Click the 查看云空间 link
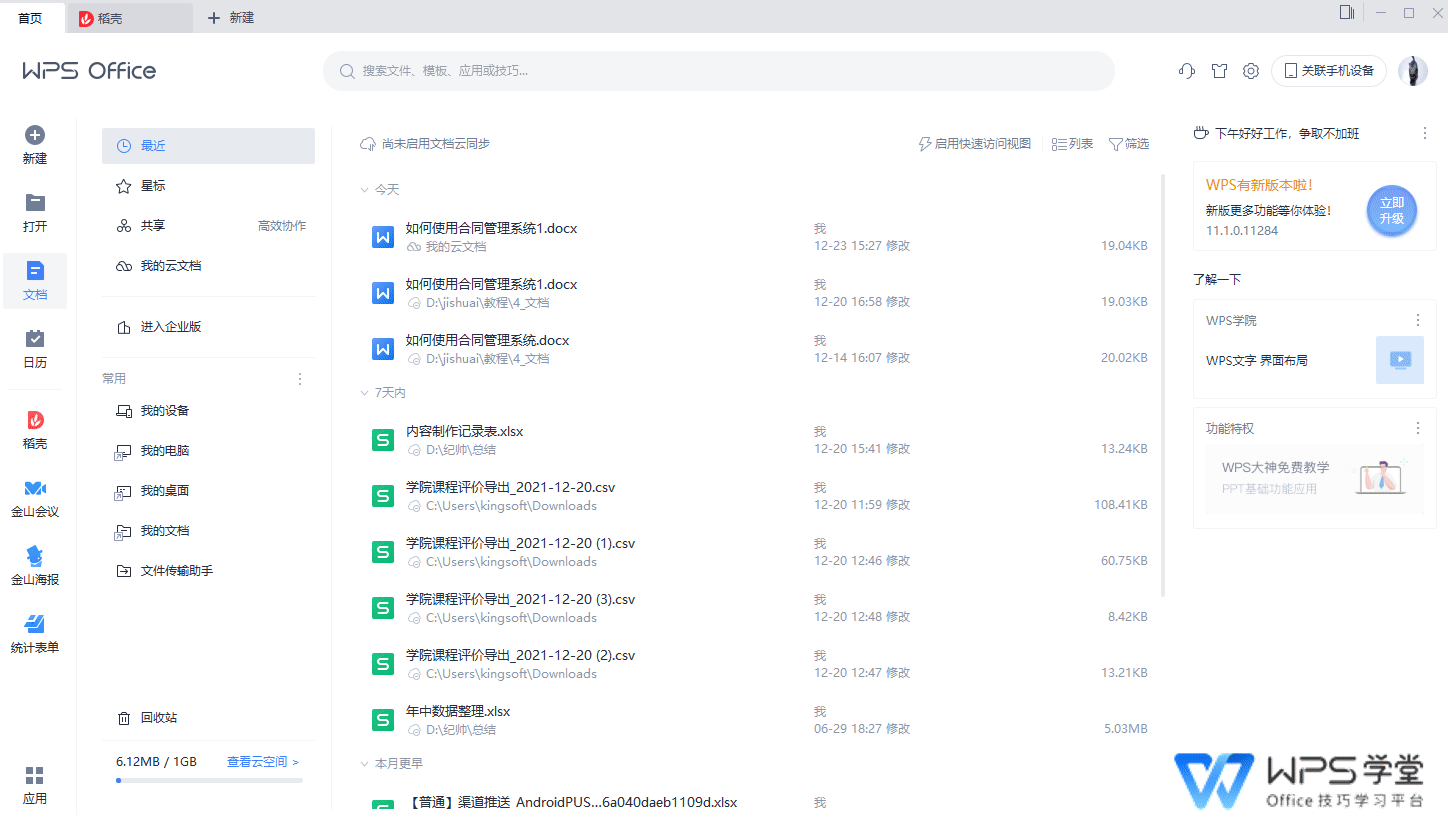This screenshot has height=824, width=1448. tap(263, 762)
